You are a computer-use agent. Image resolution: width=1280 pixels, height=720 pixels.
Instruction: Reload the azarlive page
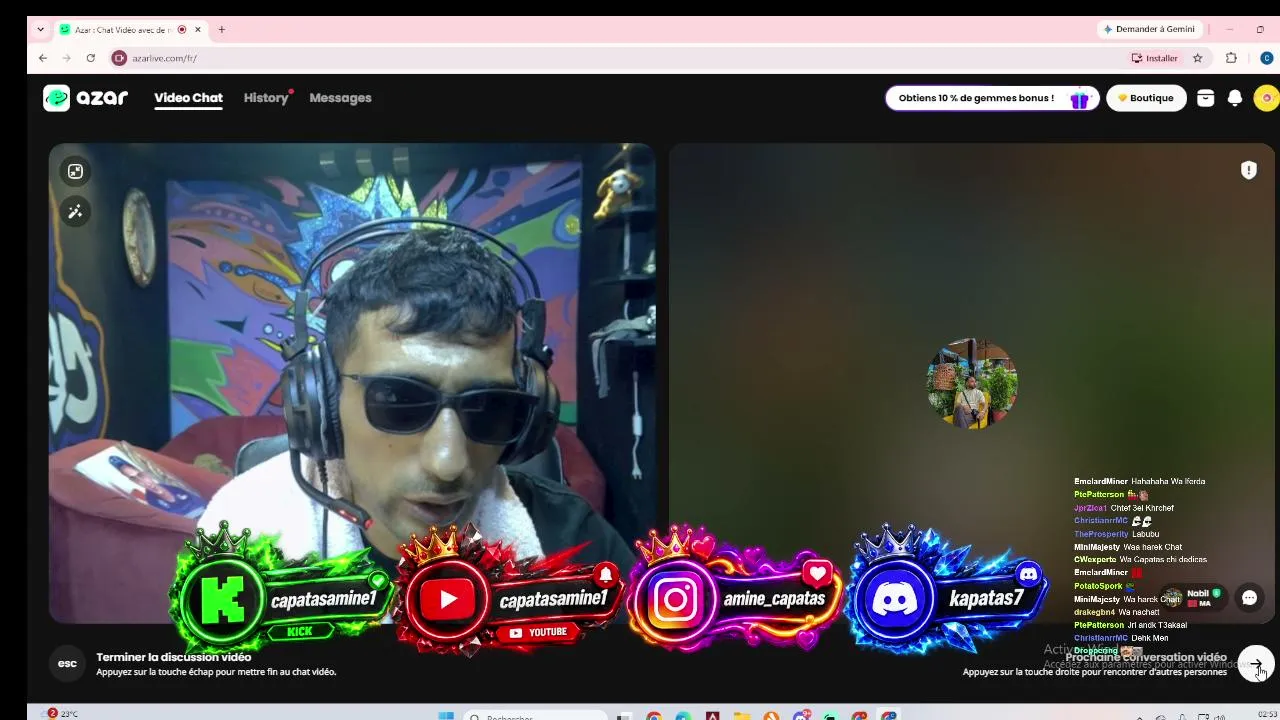click(x=90, y=58)
